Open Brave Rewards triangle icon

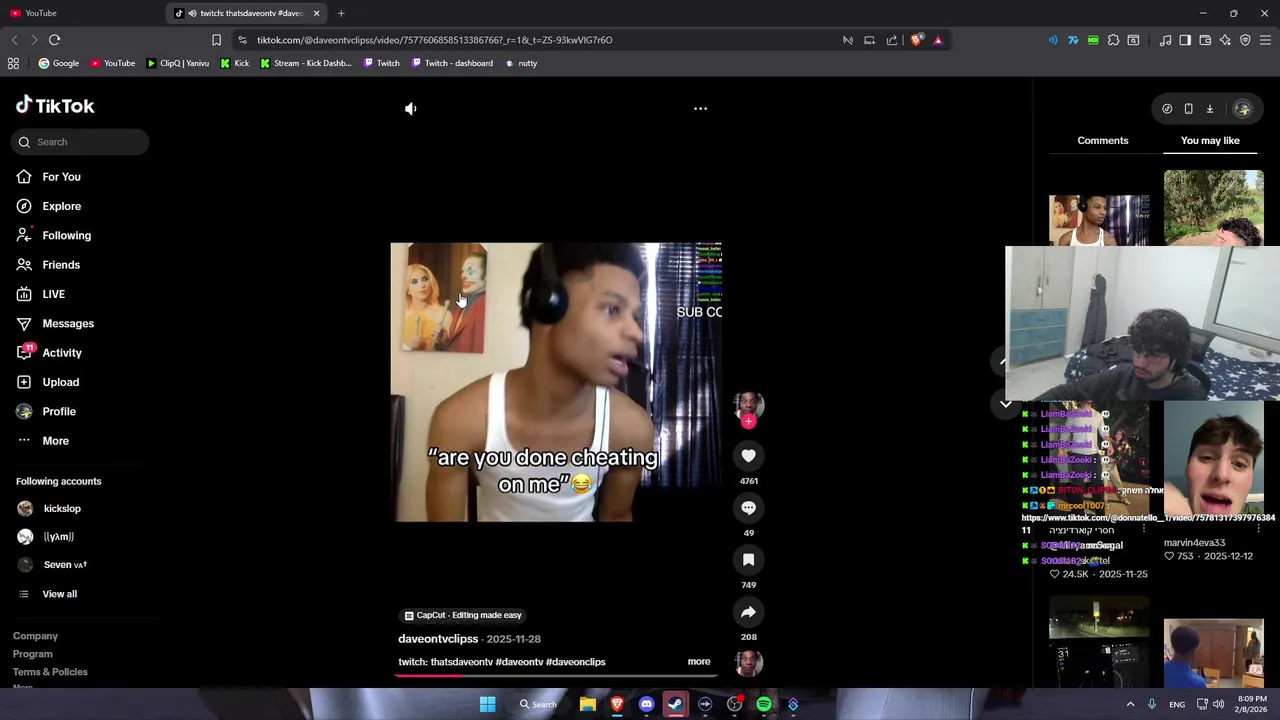click(938, 40)
